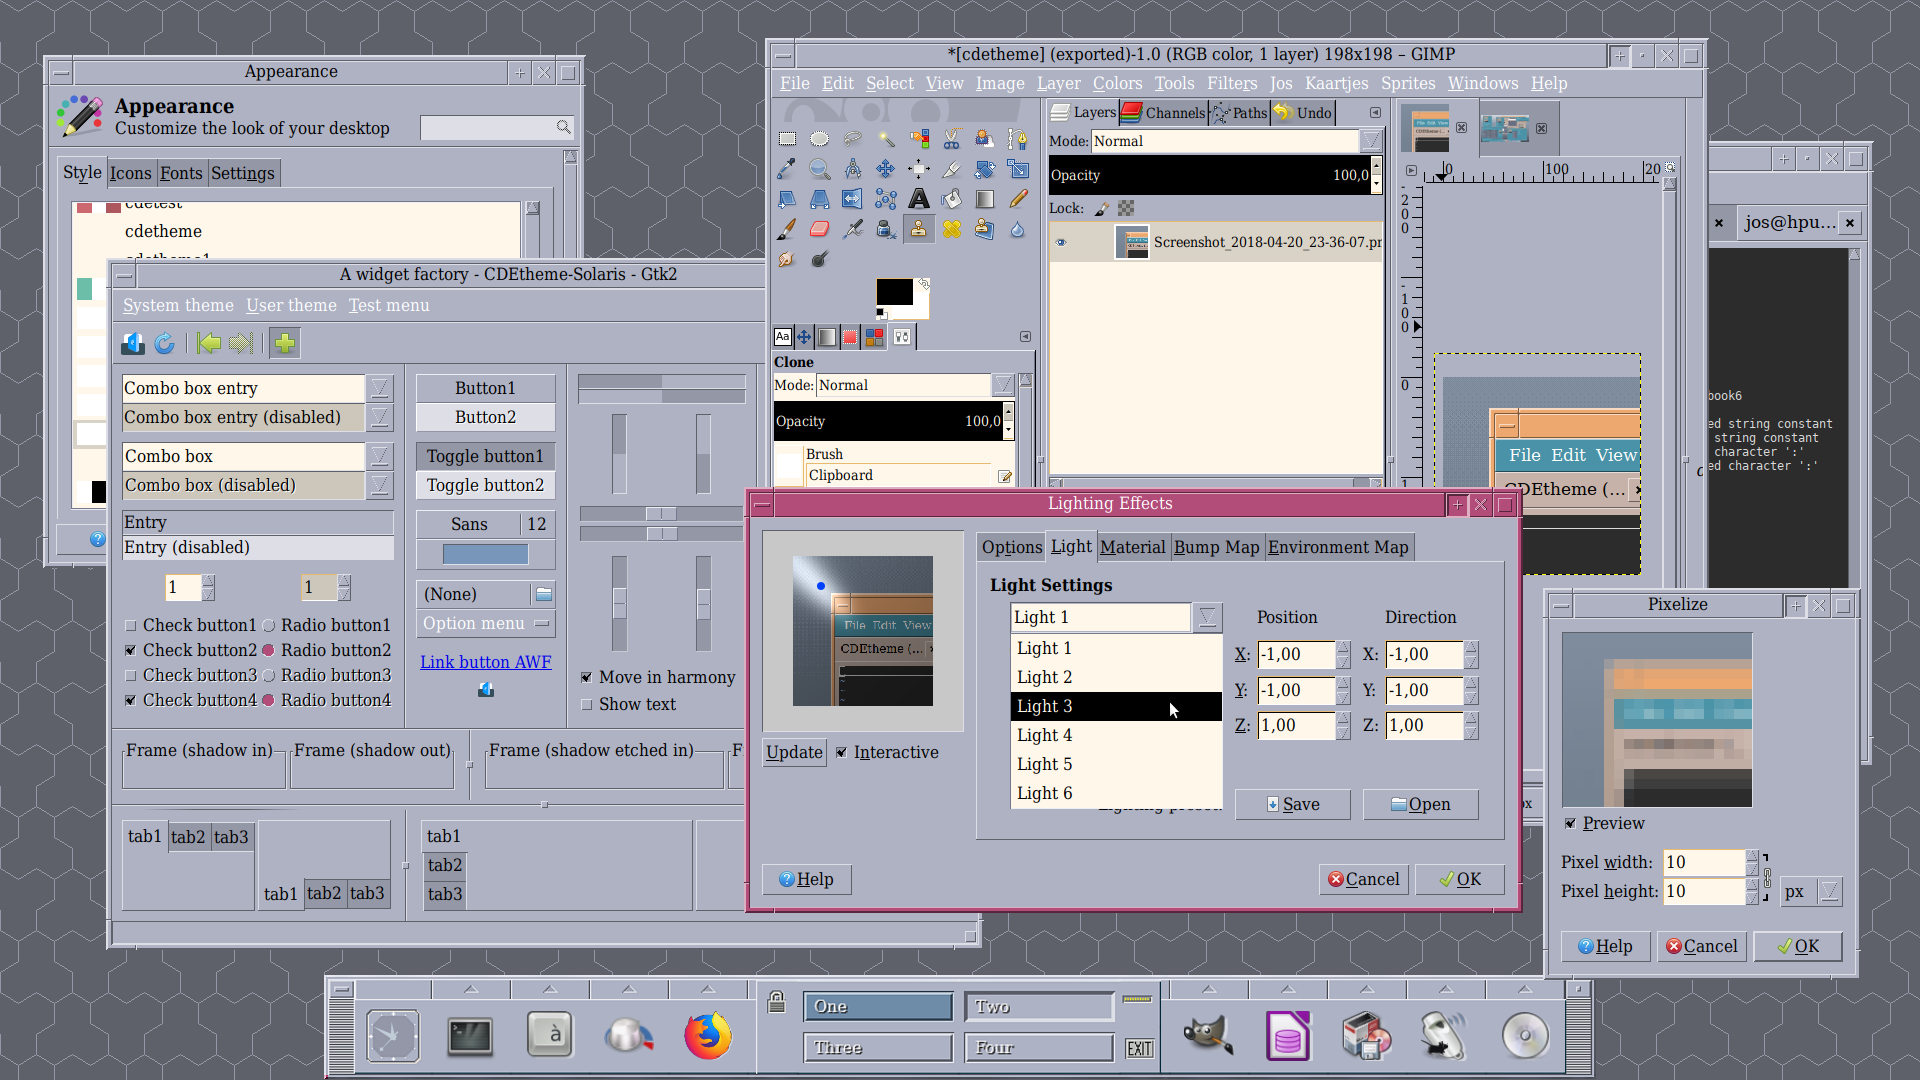
Task: Choose the Bucket Fill tool
Action: click(951, 199)
